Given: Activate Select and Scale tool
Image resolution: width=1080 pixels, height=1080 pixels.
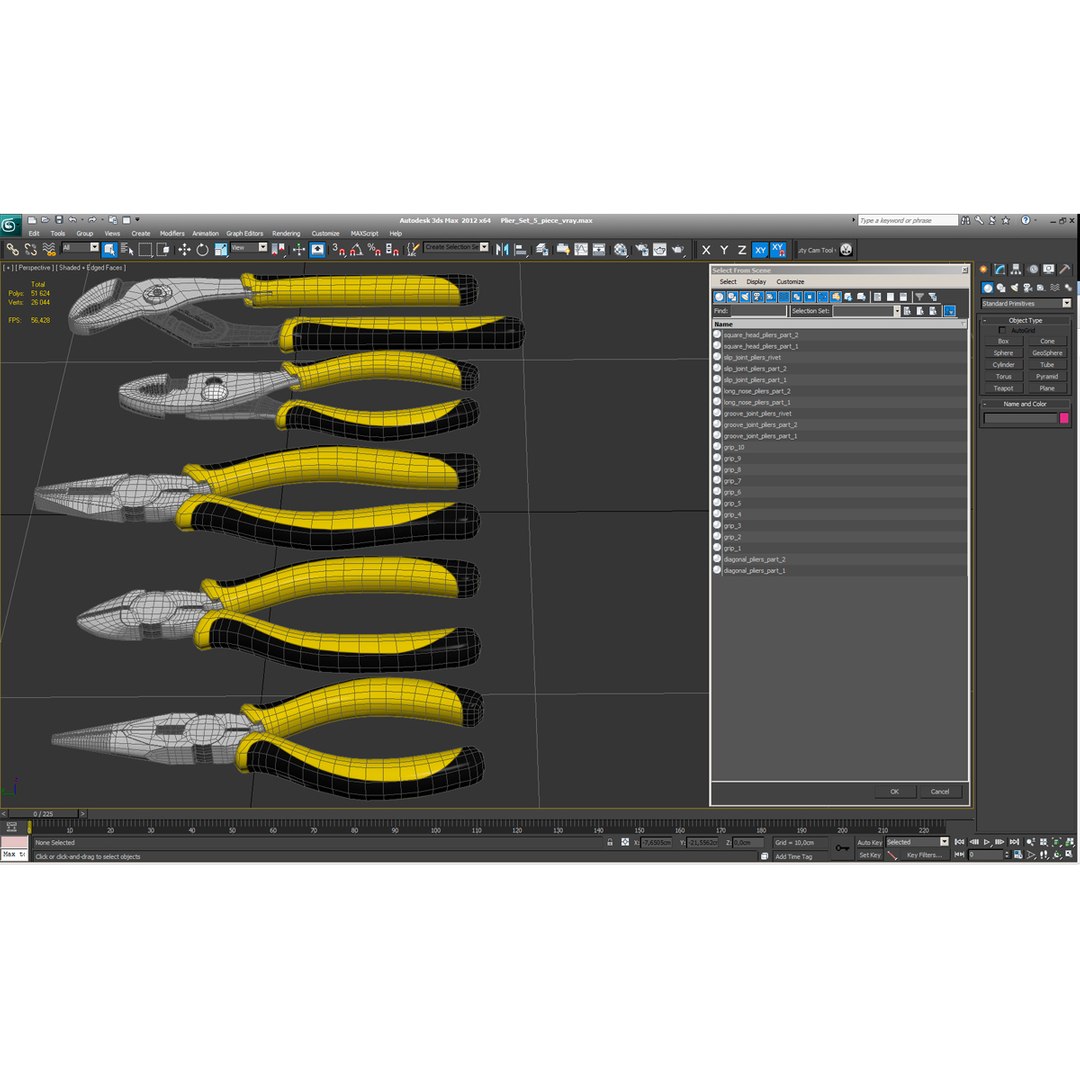Looking at the screenshot, I should coord(220,249).
